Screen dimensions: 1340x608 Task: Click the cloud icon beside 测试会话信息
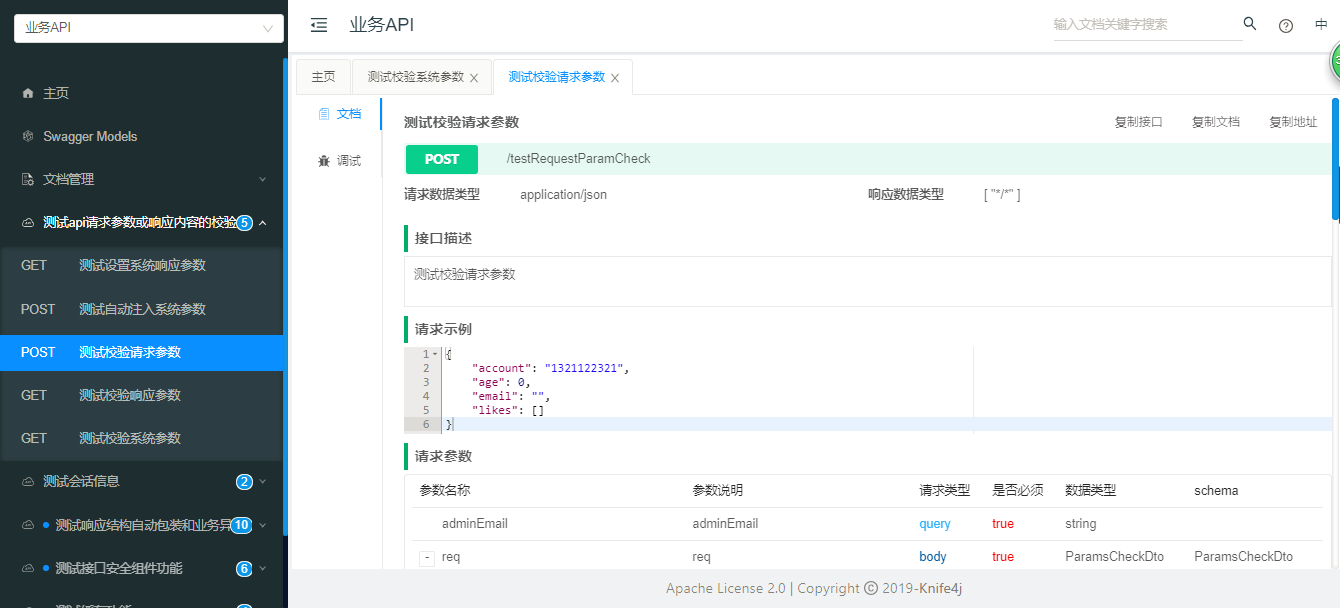point(28,481)
